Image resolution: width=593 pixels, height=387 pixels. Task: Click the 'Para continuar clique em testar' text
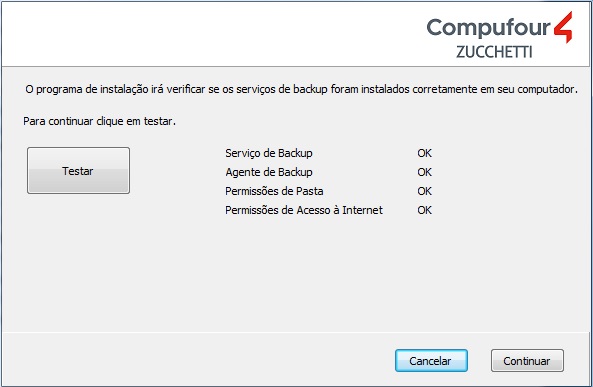coord(99,121)
